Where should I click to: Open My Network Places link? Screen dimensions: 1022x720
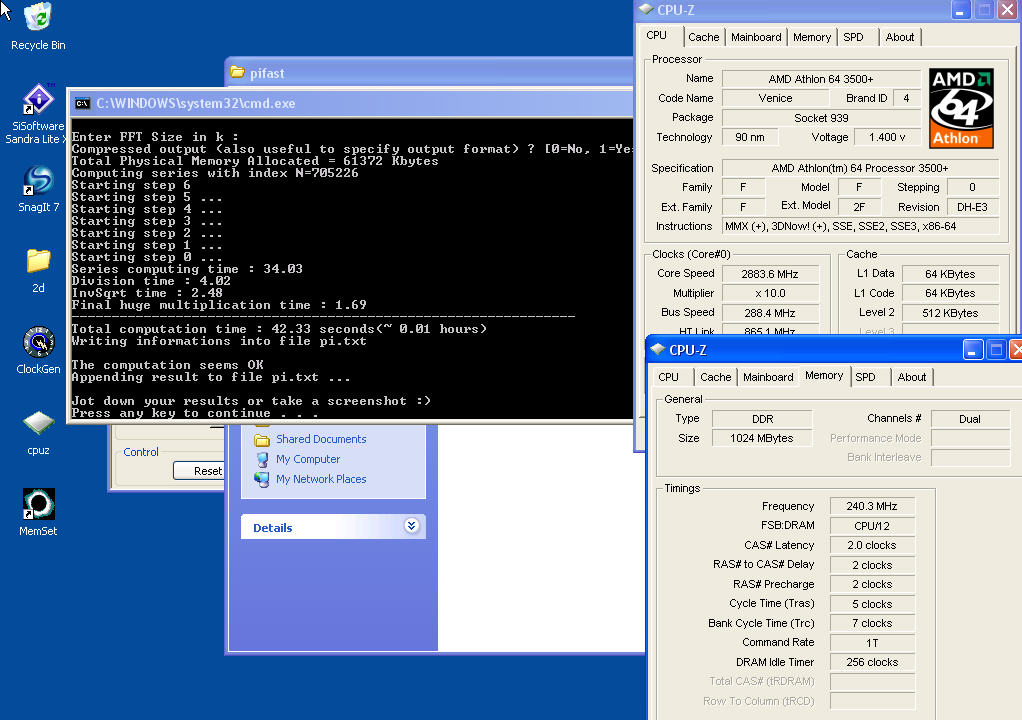pyautogui.click(x=321, y=479)
